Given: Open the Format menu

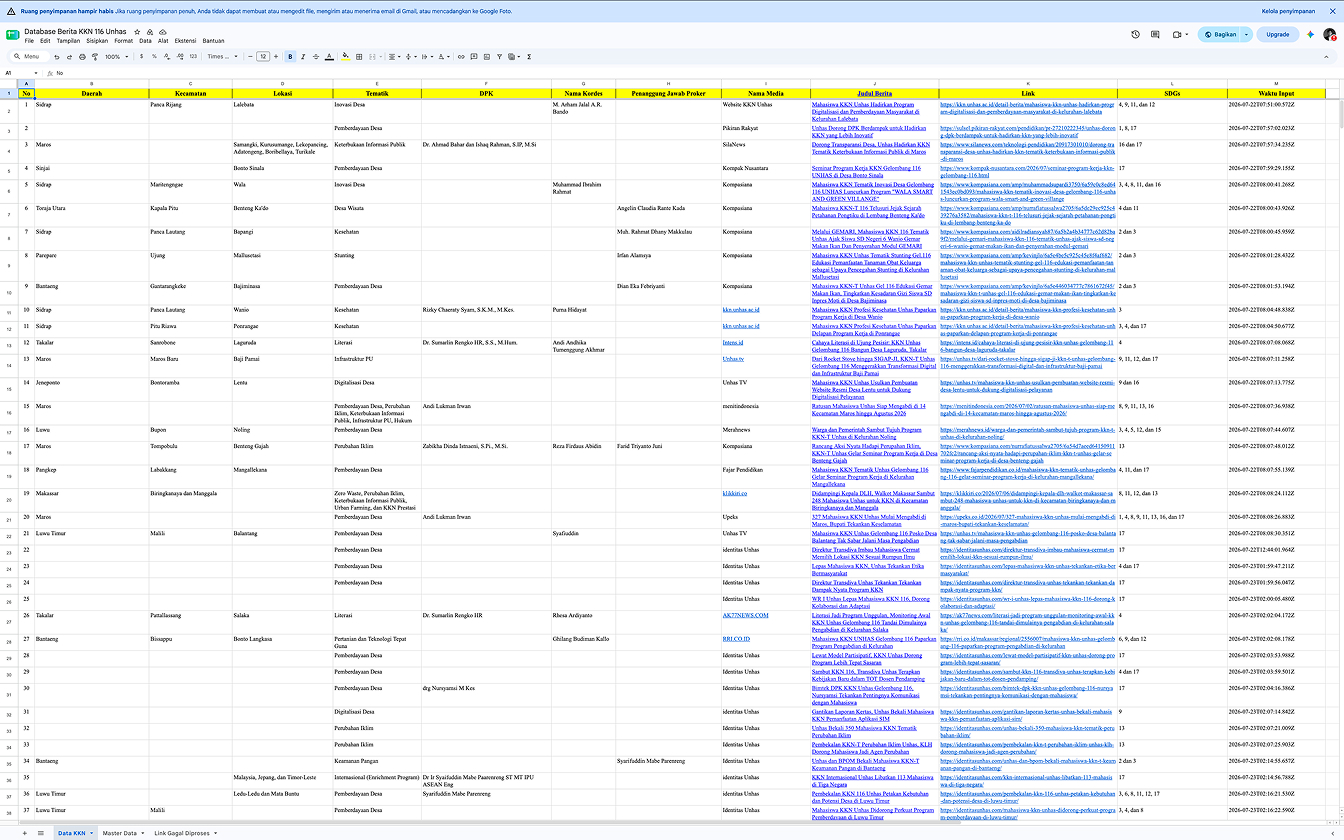Looking at the screenshot, I should pos(123,41).
